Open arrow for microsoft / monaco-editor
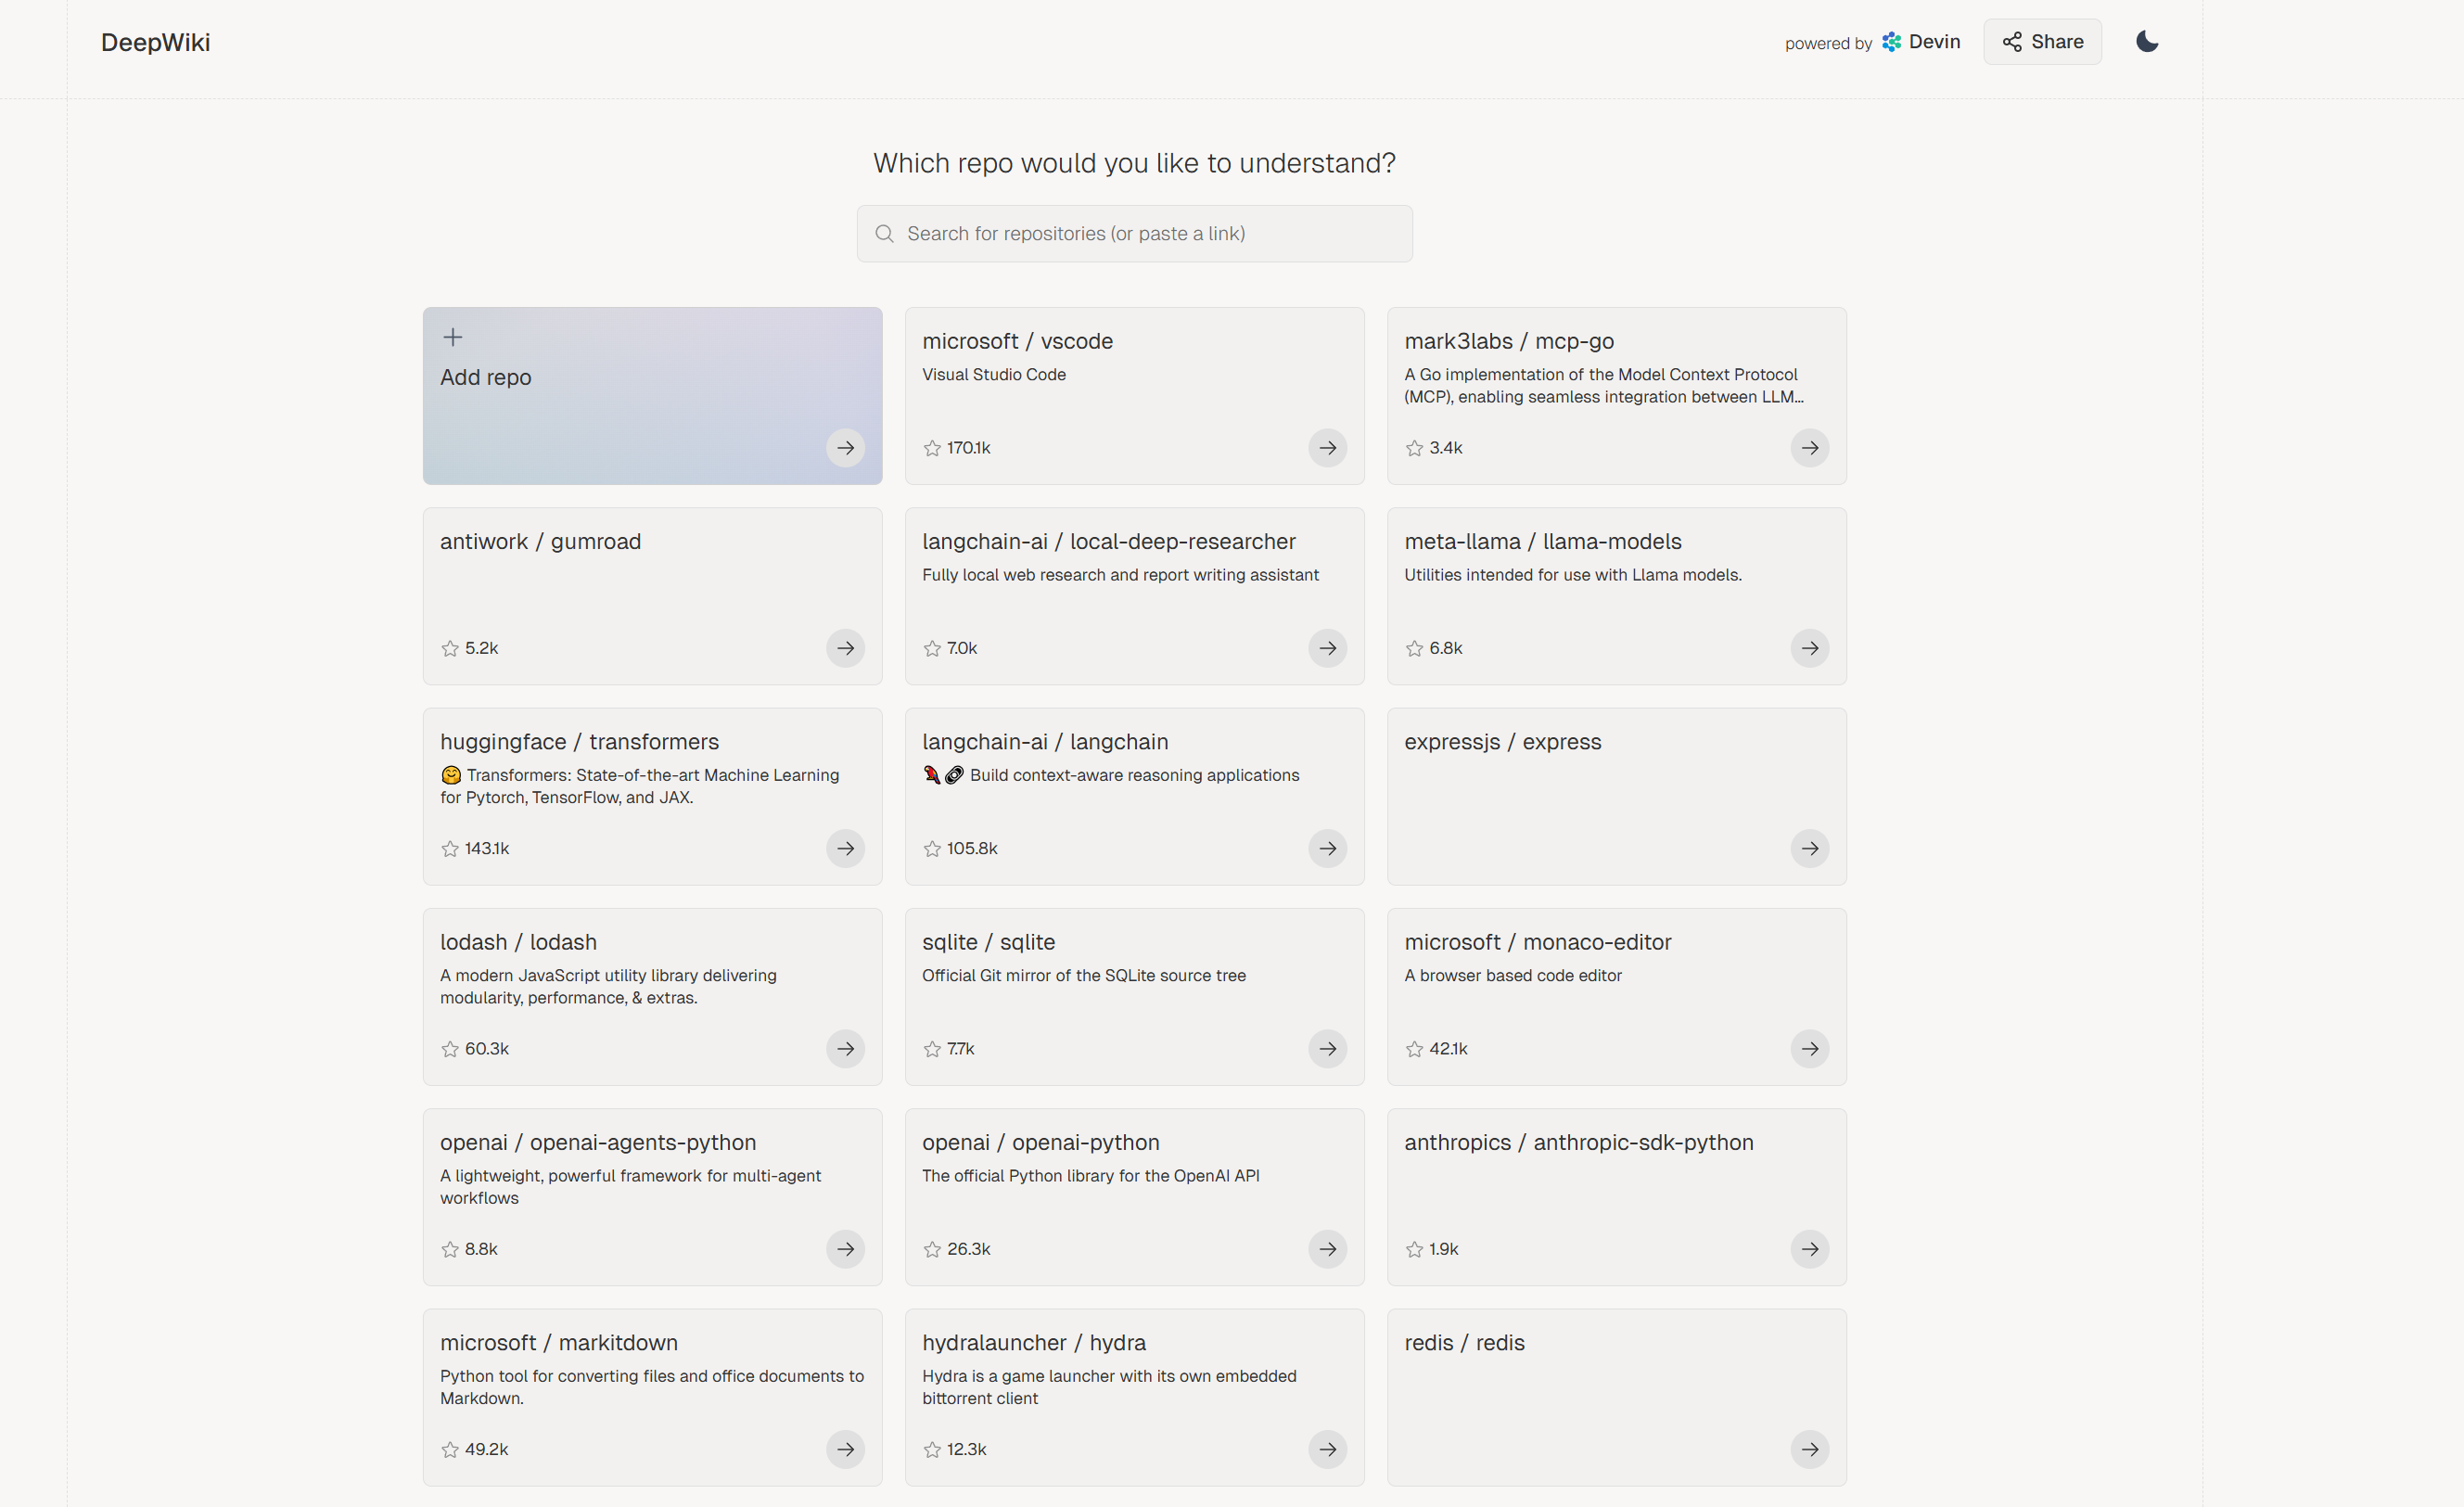The image size is (2464, 1507). click(1809, 1049)
